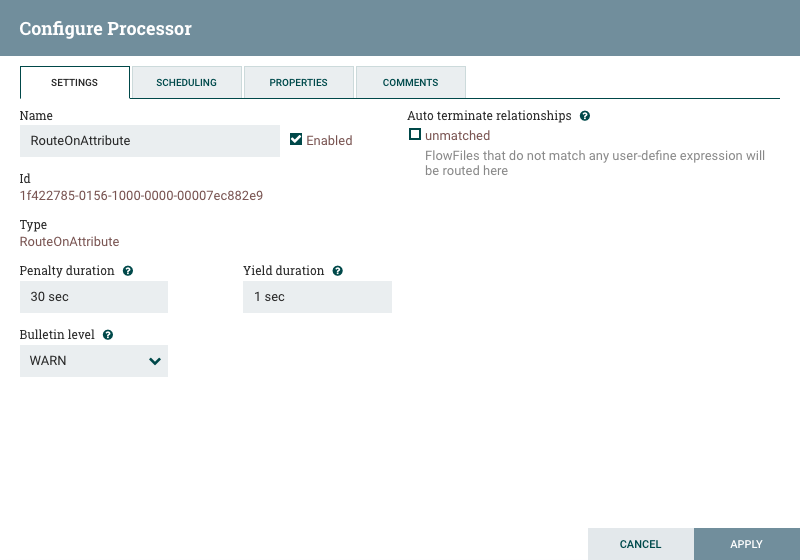Viewport: 800px width, 560px height.
Task: Show Bulletin level help tooltip icon
Action: click(x=108, y=335)
